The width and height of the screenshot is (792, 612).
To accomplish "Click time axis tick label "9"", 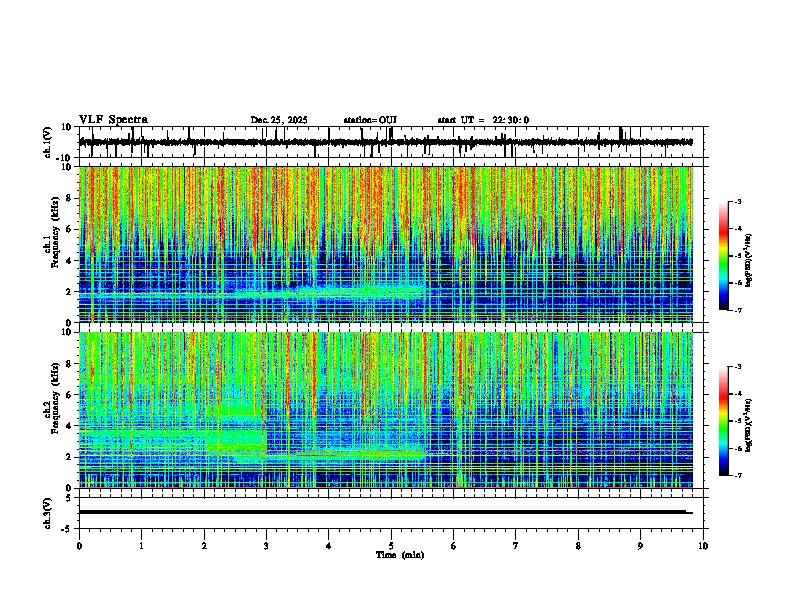I will 640,546.
